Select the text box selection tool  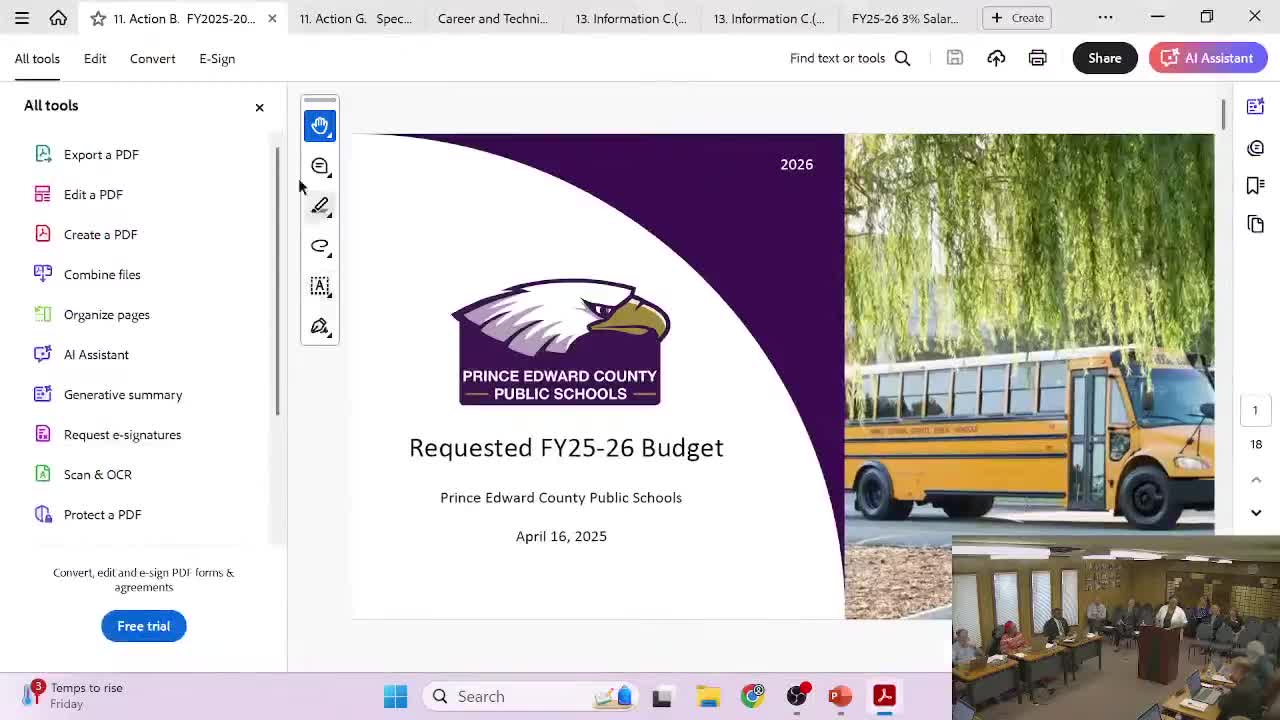point(320,286)
